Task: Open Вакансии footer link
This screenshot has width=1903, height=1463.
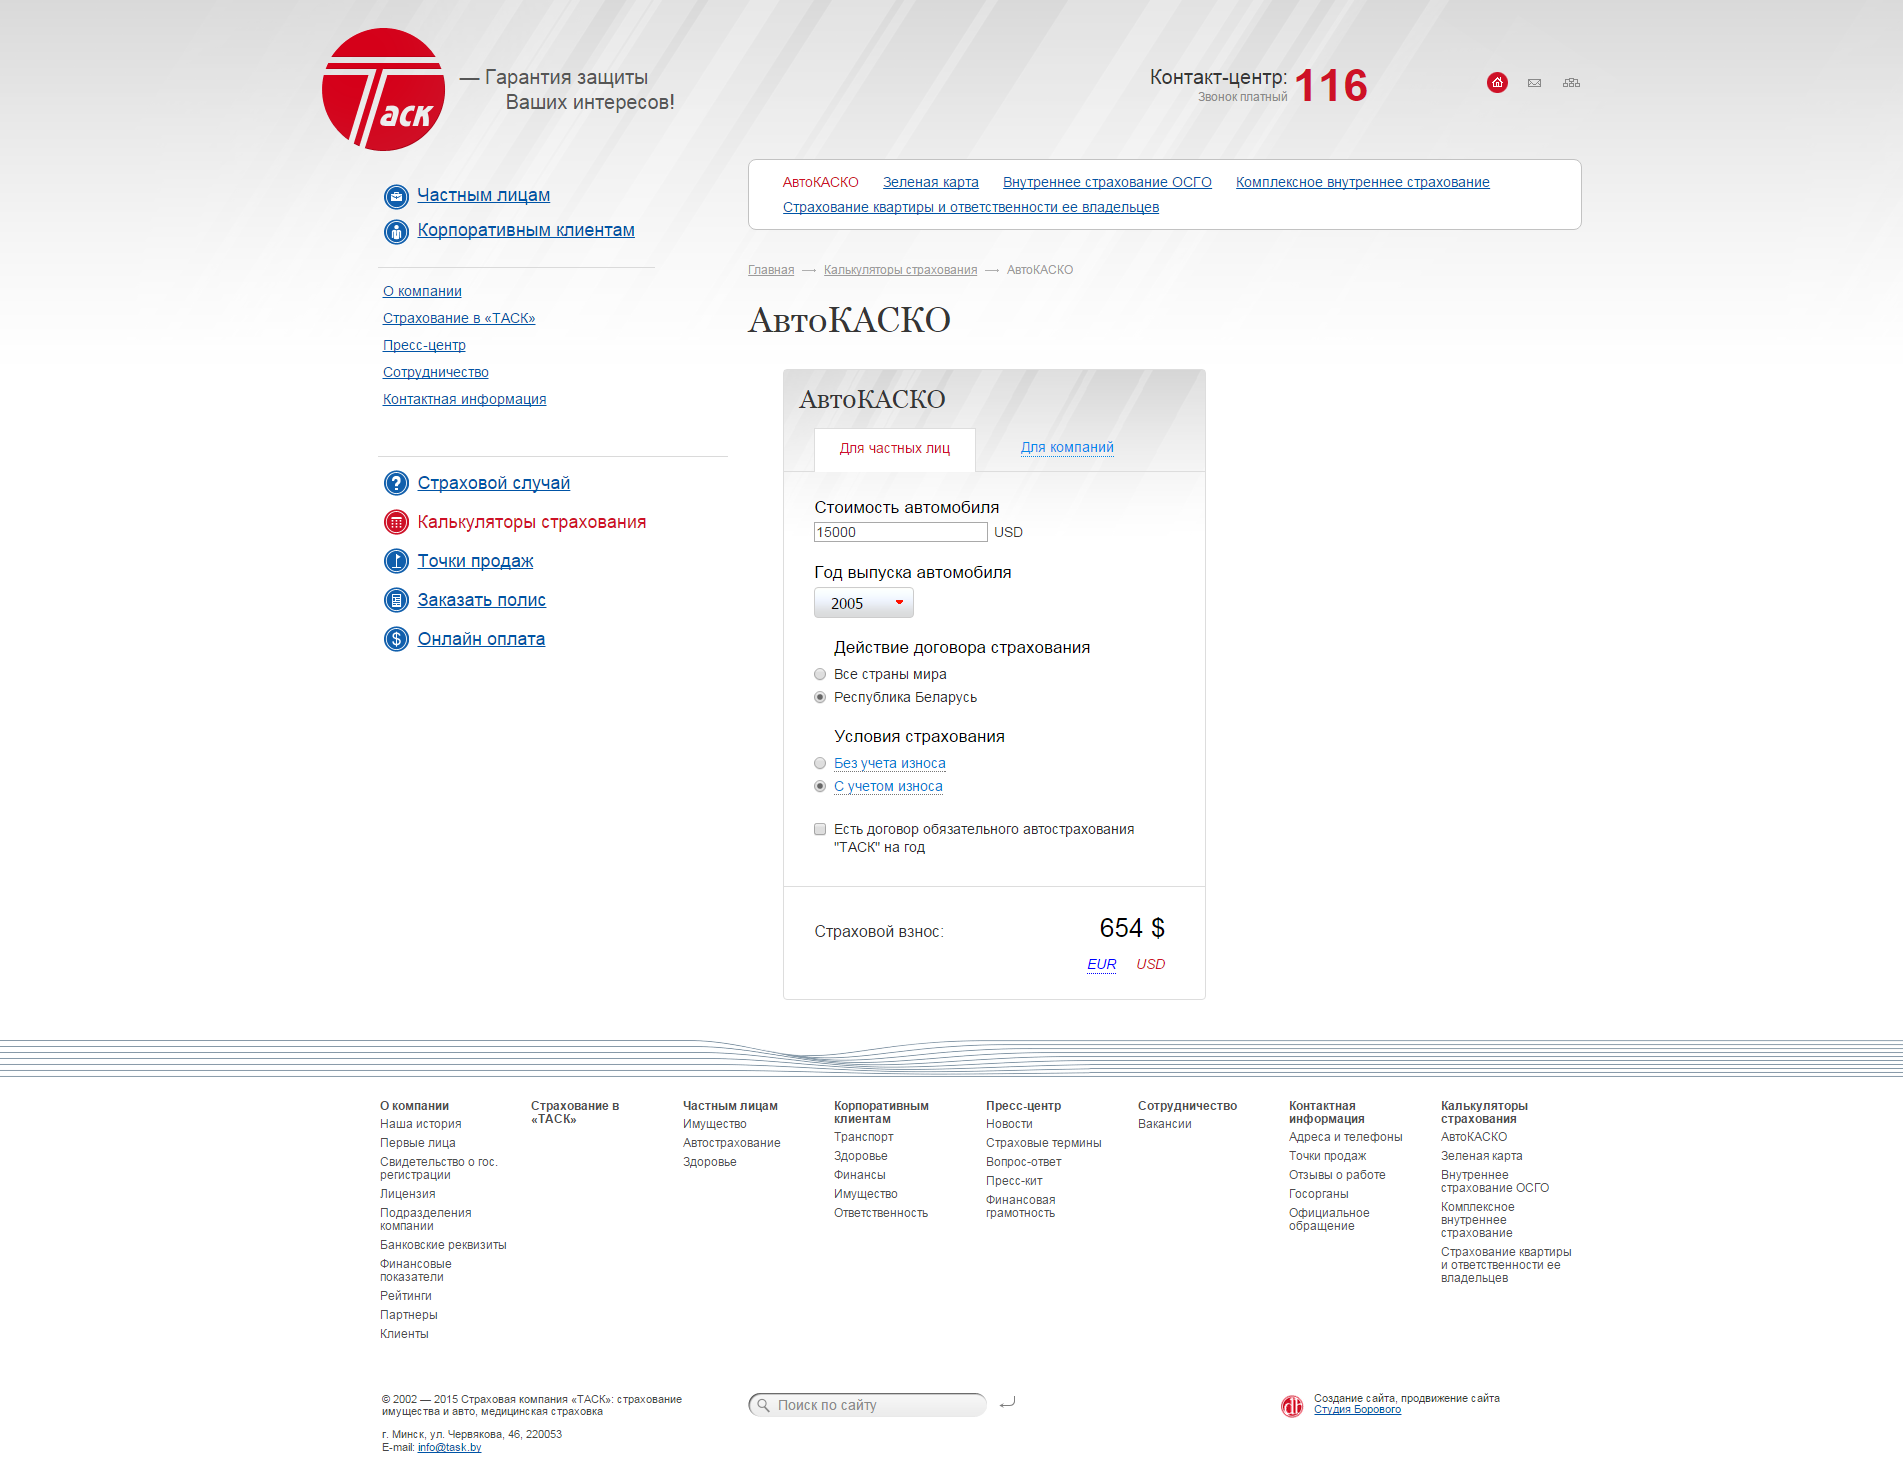Action: coord(1165,1124)
